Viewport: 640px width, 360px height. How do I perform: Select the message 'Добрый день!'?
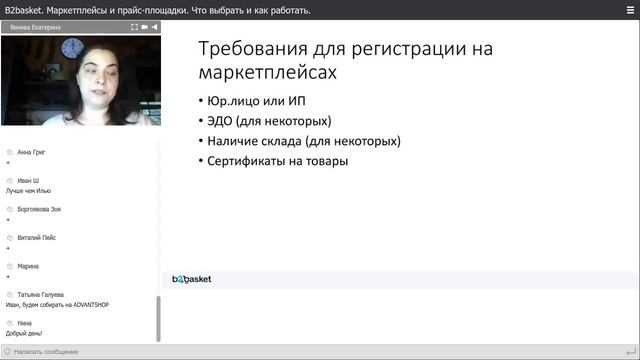pyautogui.click(x=24, y=333)
